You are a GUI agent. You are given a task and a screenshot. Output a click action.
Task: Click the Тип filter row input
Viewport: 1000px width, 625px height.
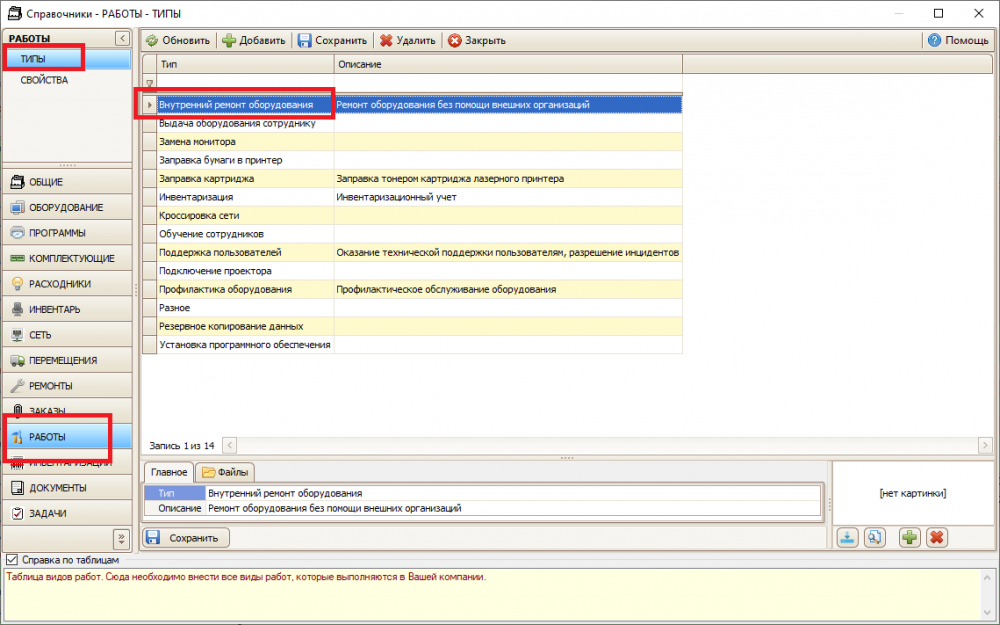pyautogui.click(x=246, y=84)
